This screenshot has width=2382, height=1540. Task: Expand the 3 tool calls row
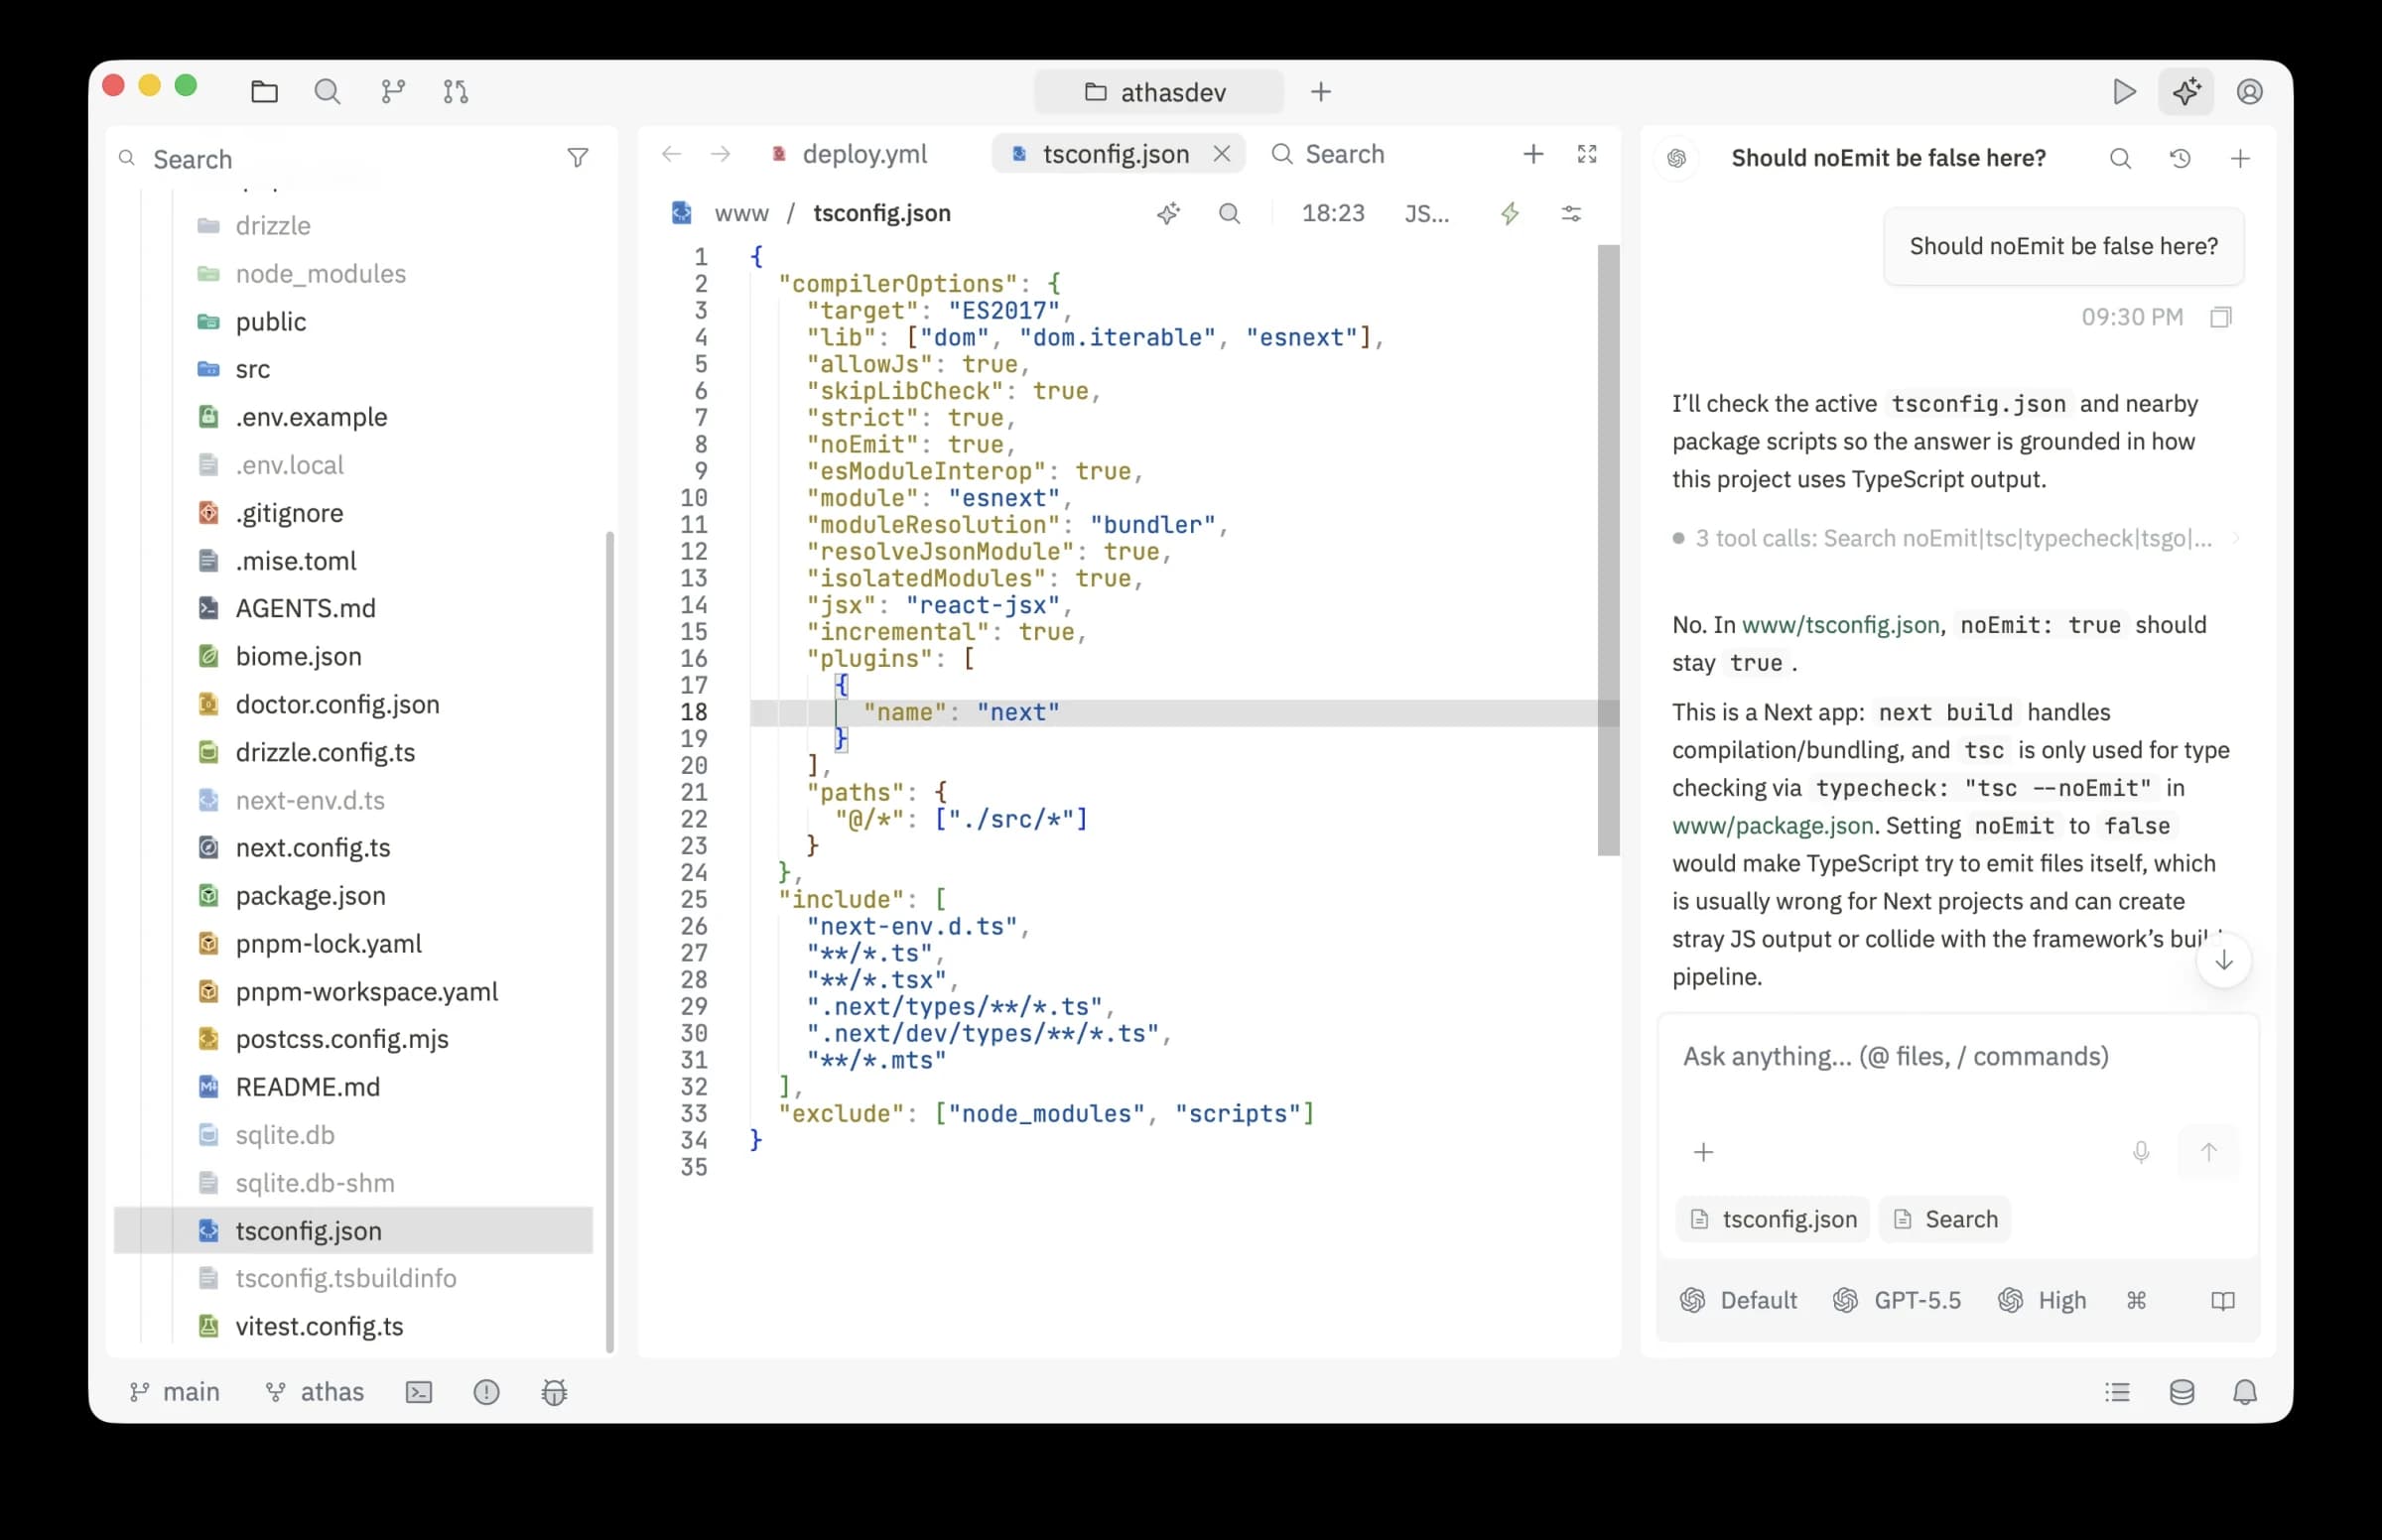(x=1955, y=538)
